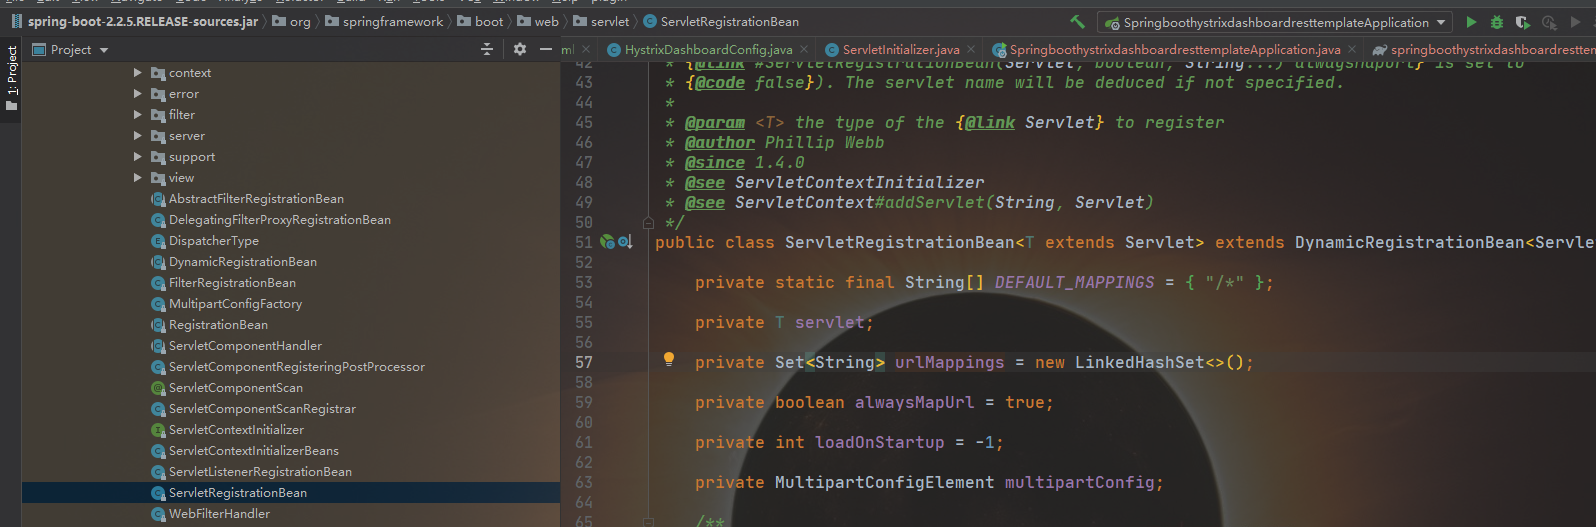Start debugging with the green bug icon

pos(1497,22)
